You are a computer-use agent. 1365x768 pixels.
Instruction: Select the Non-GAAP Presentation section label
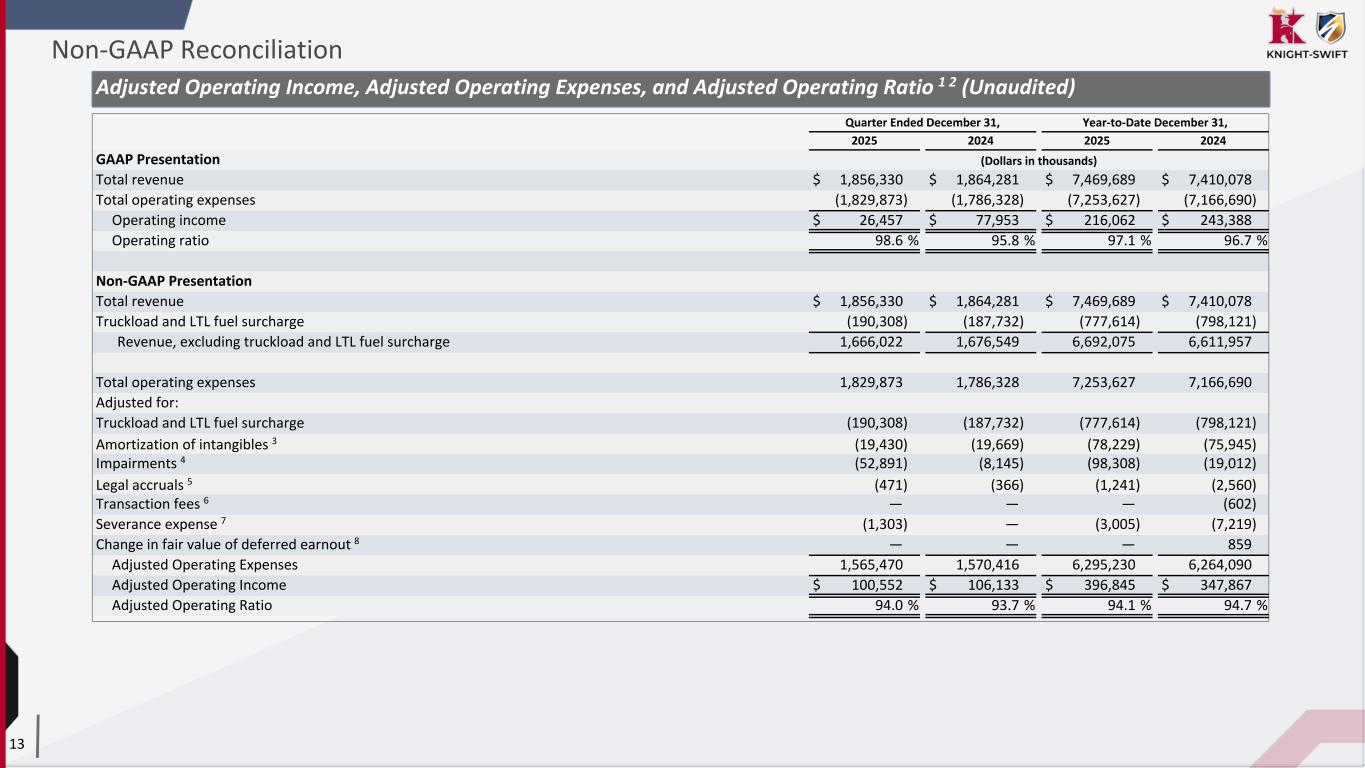173,281
